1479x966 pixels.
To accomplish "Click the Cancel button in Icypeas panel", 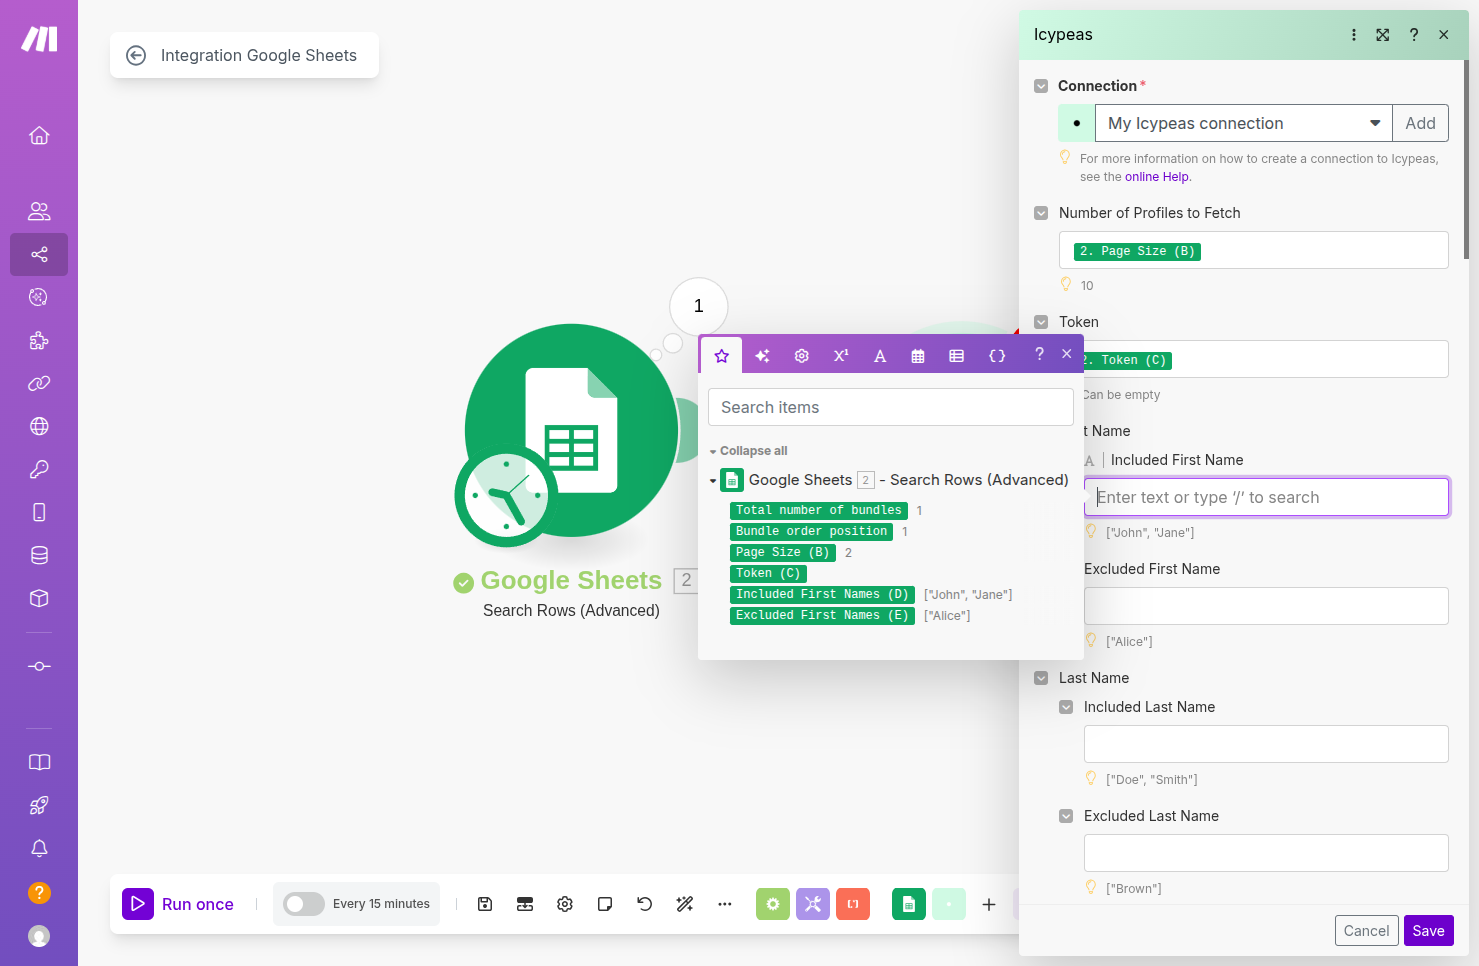I will (1366, 931).
